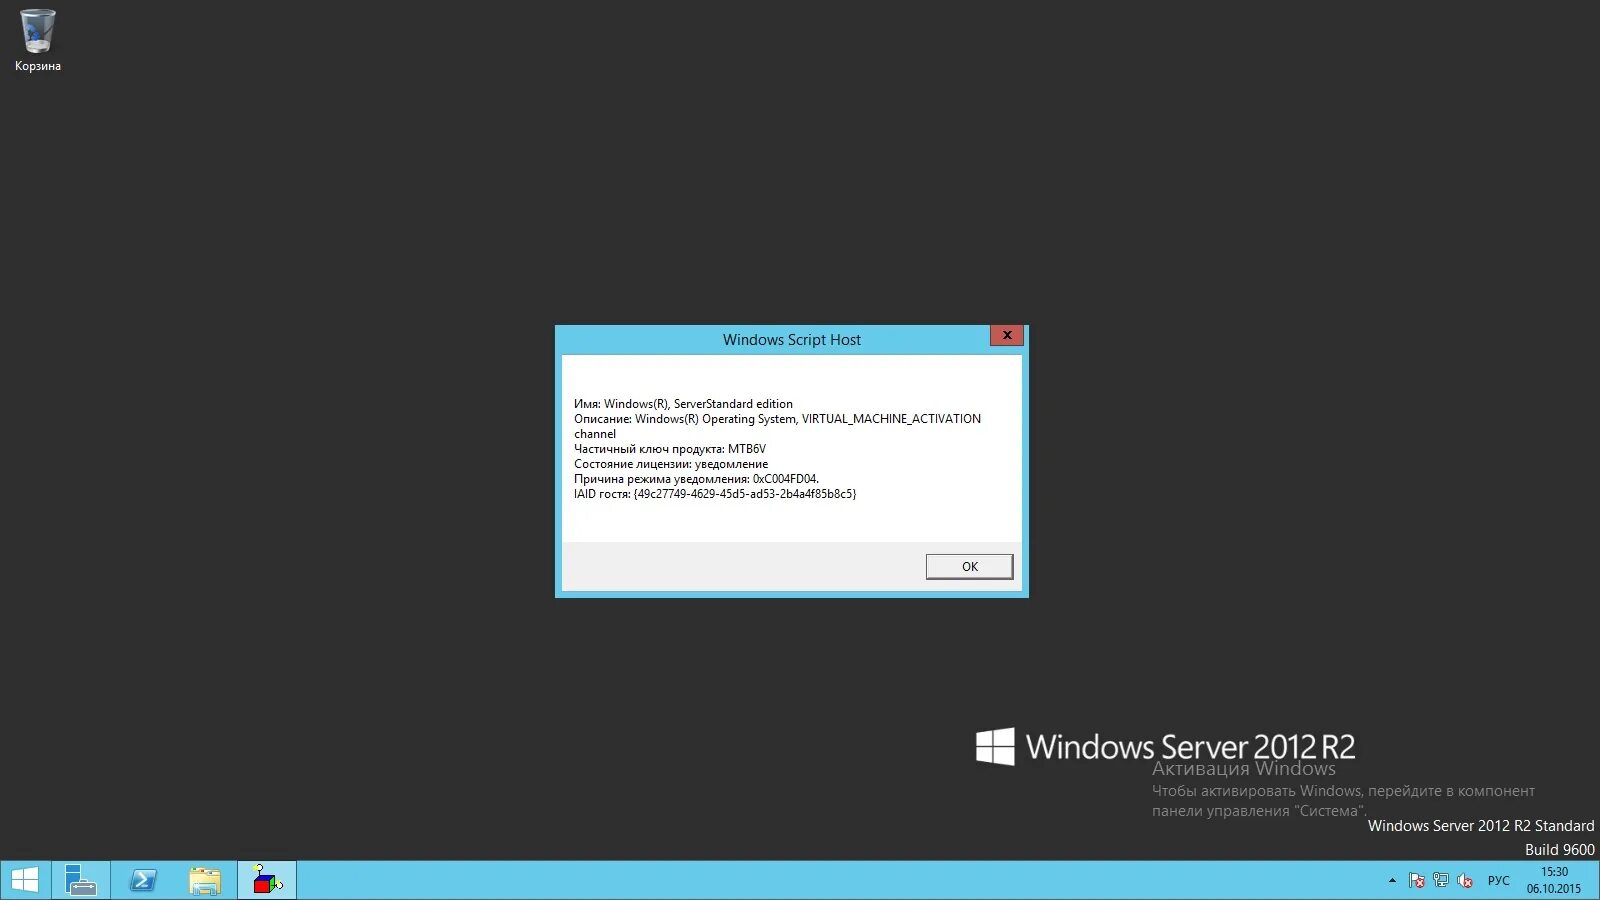Click the Windows Script Host title bar

coord(791,340)
